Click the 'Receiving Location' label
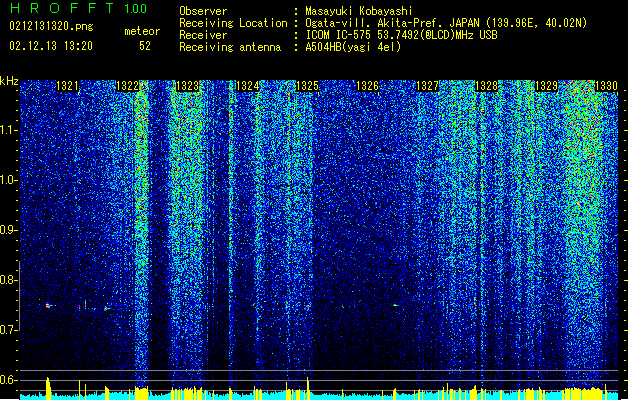The image size is (629, 400). point(233,23)
